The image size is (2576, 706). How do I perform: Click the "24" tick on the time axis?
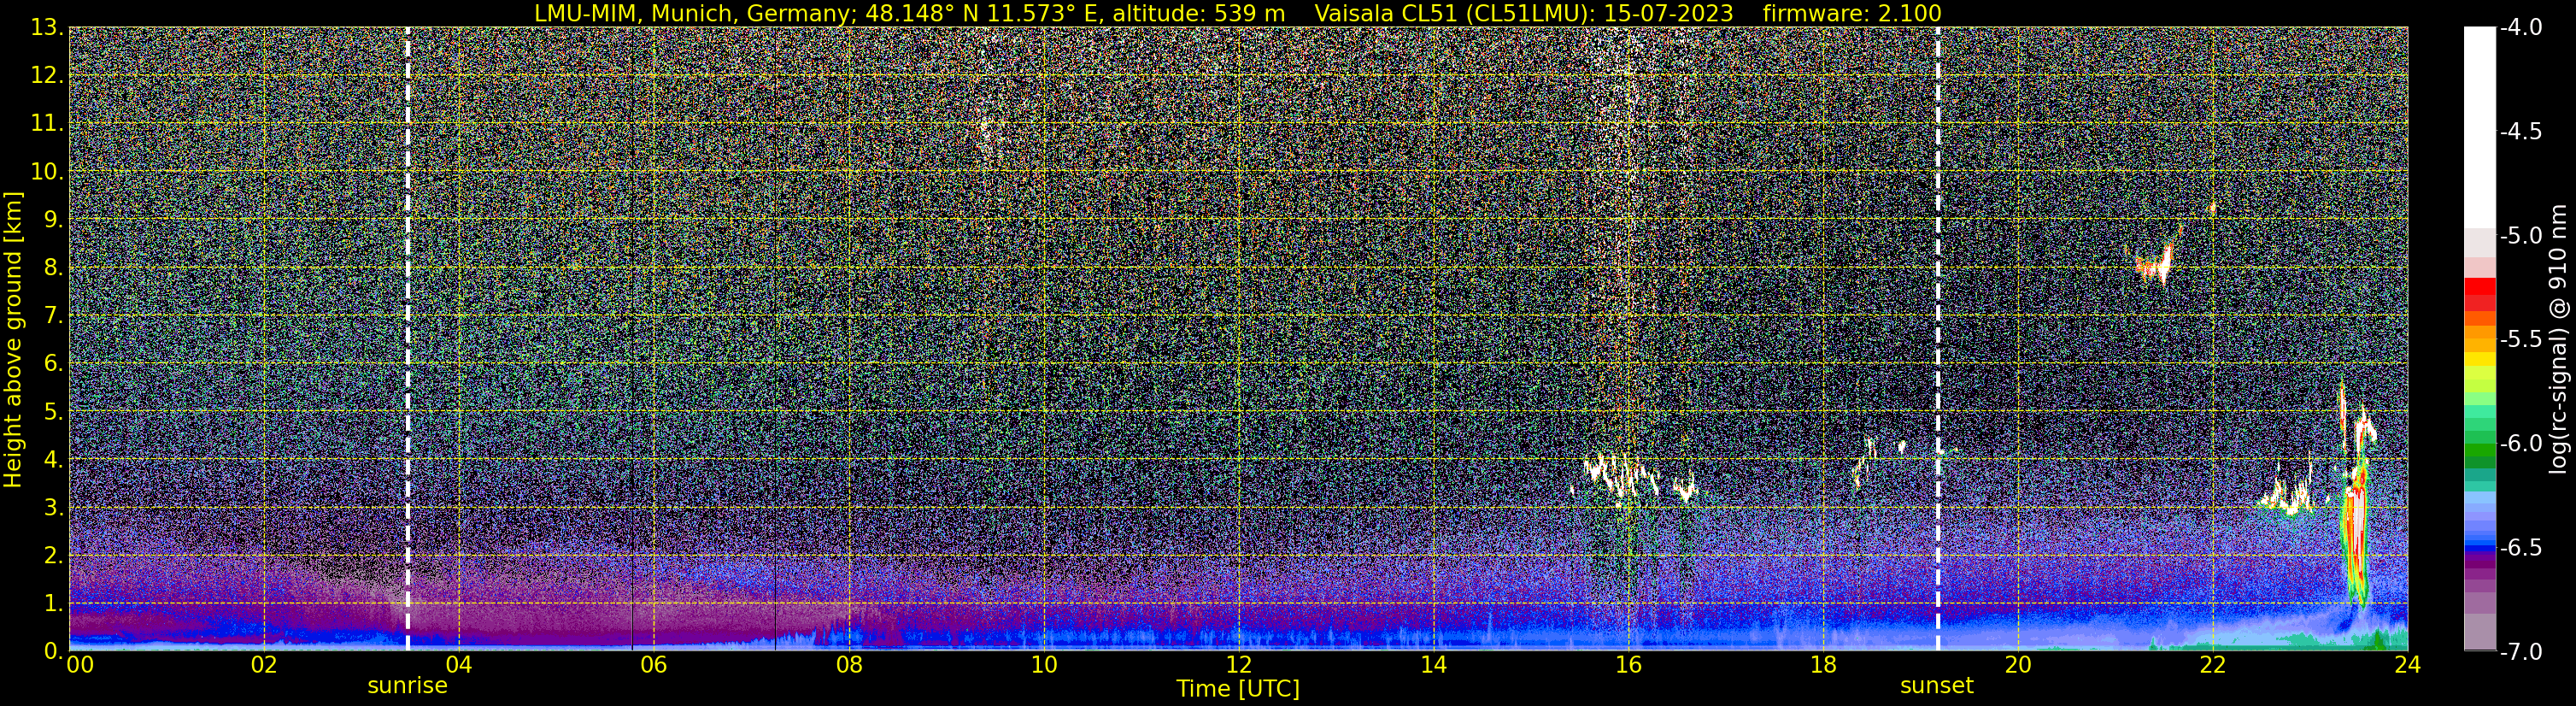[x=2407, y=664]
